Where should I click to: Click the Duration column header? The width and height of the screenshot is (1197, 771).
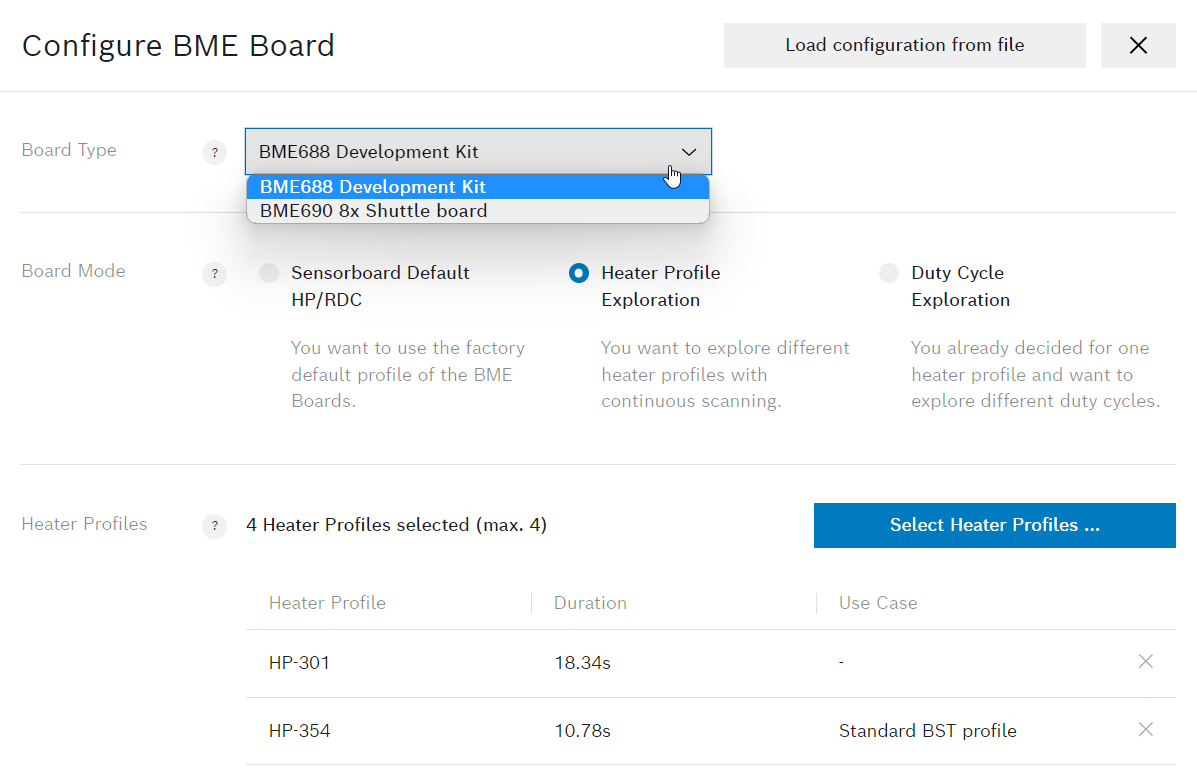[590, 603]
